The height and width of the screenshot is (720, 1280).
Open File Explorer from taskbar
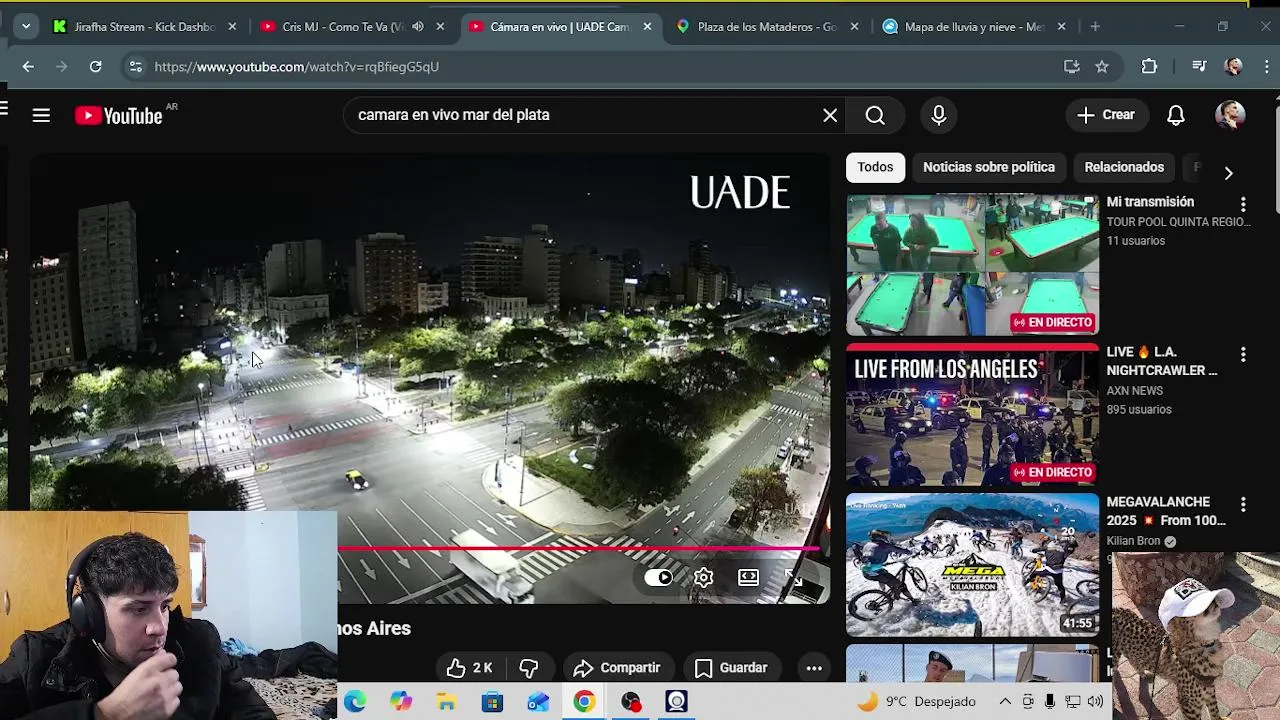[x=447, y=702]
